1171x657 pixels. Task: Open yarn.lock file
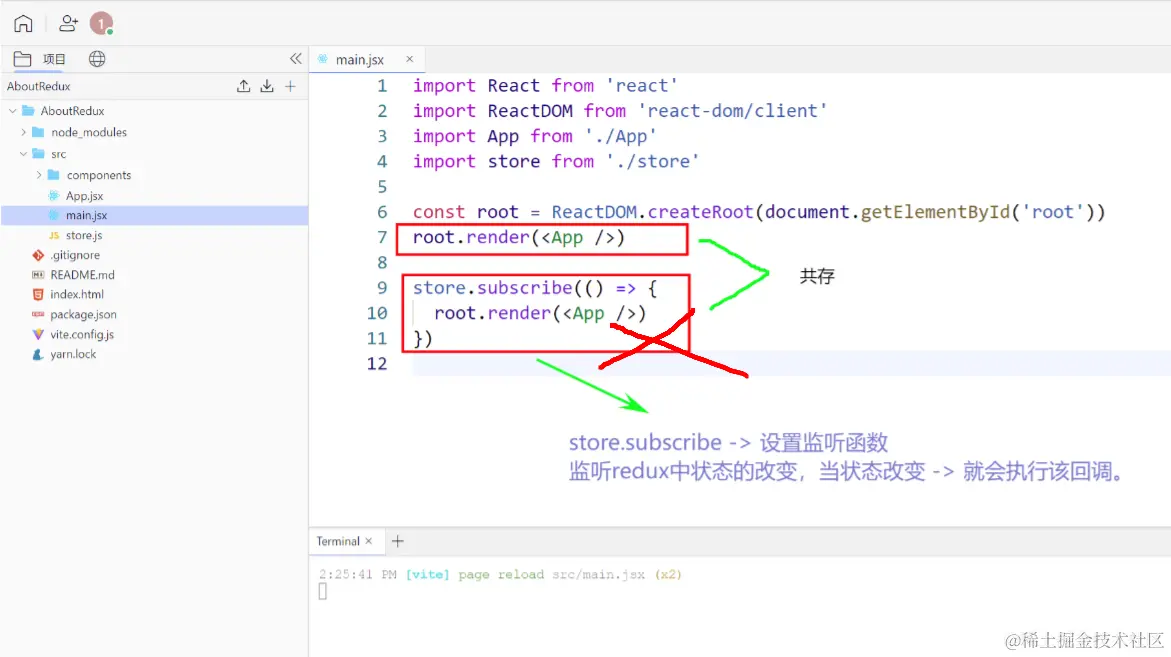73,354
